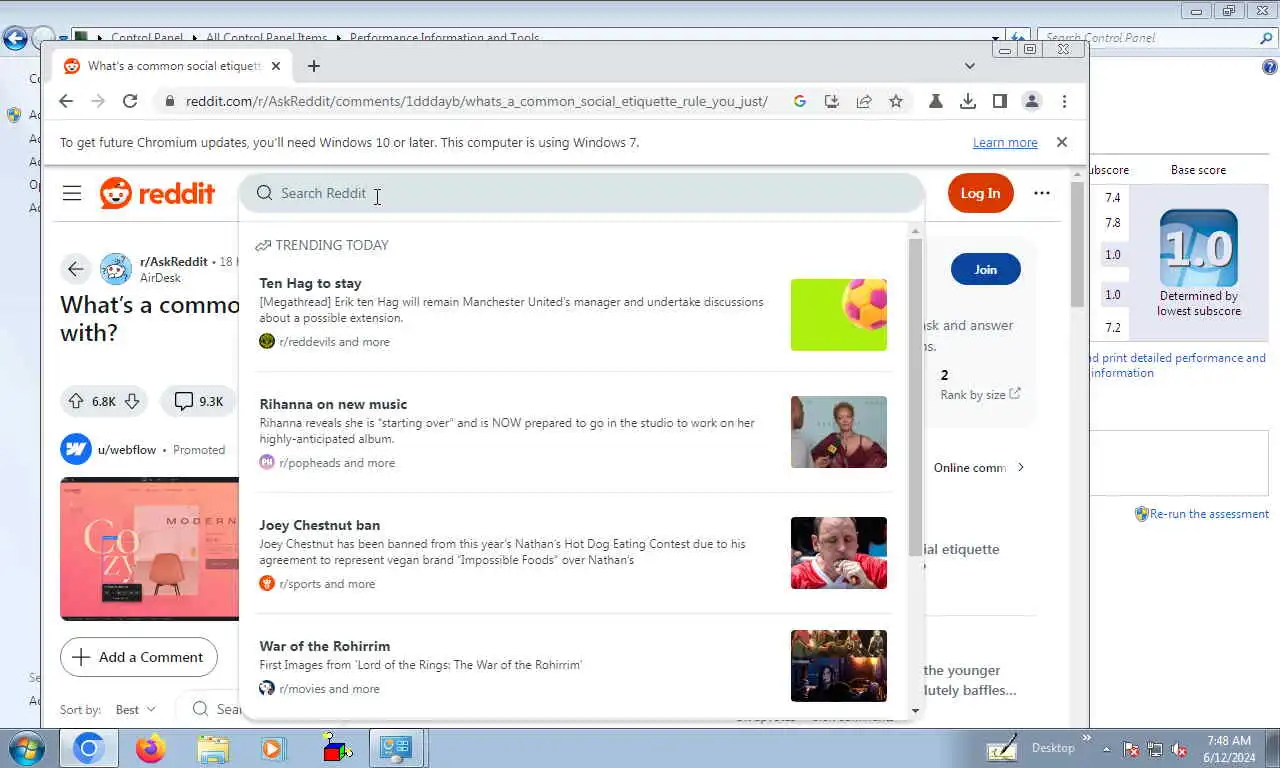Downvote the AskReddit post

pos(131,401)
